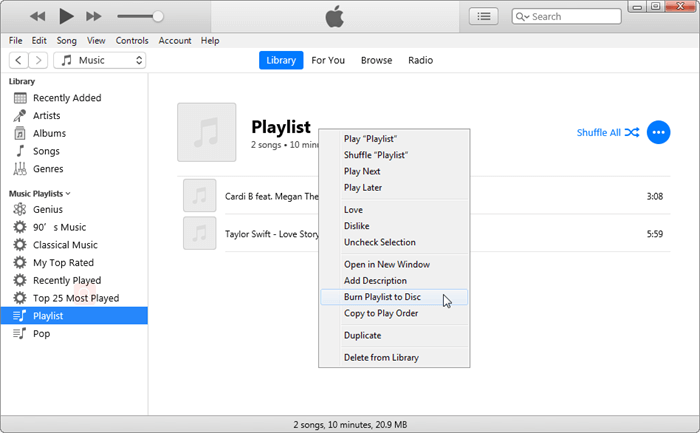Screen dimensions: 700x433
Task: Open the Albums library section
Action: point(49,133)
